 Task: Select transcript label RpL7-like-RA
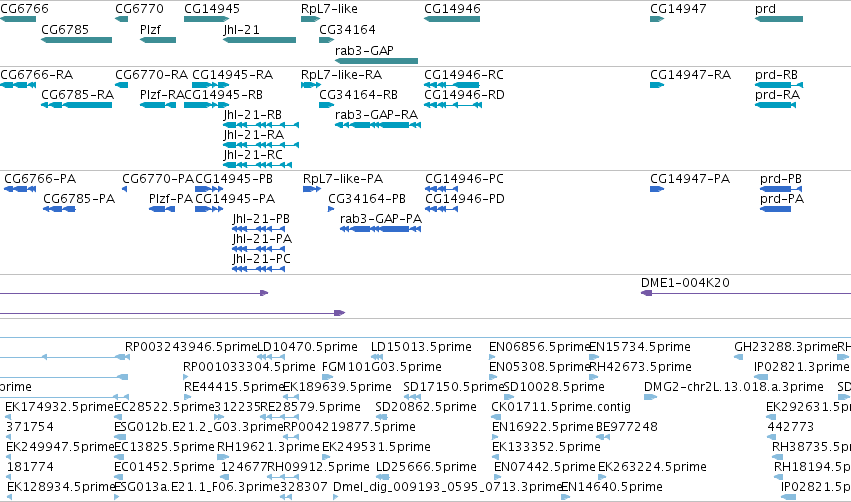pos(342,74)
